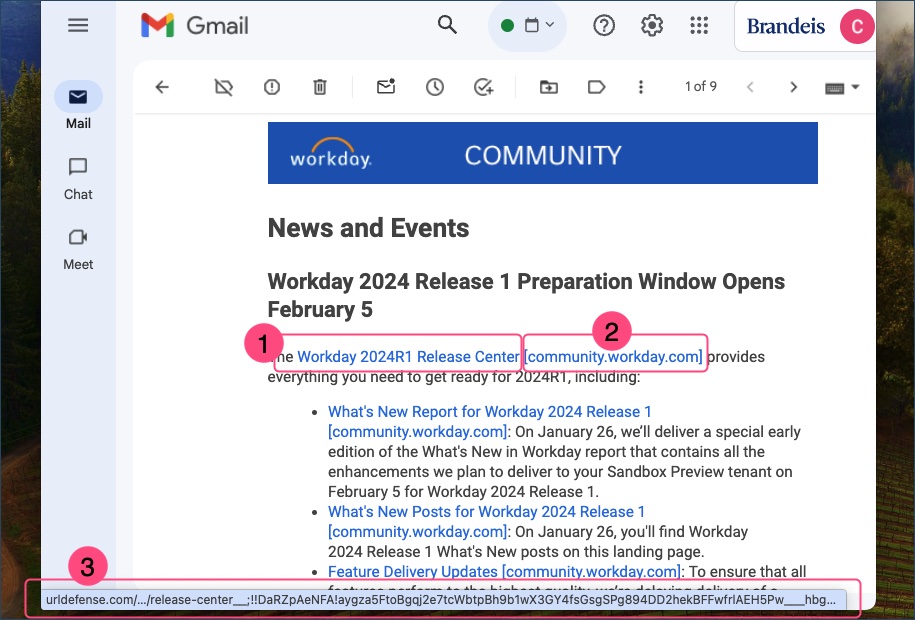Open the More options three-dot menu
Screen dimensions: 915x620
[x=641, y=87]
